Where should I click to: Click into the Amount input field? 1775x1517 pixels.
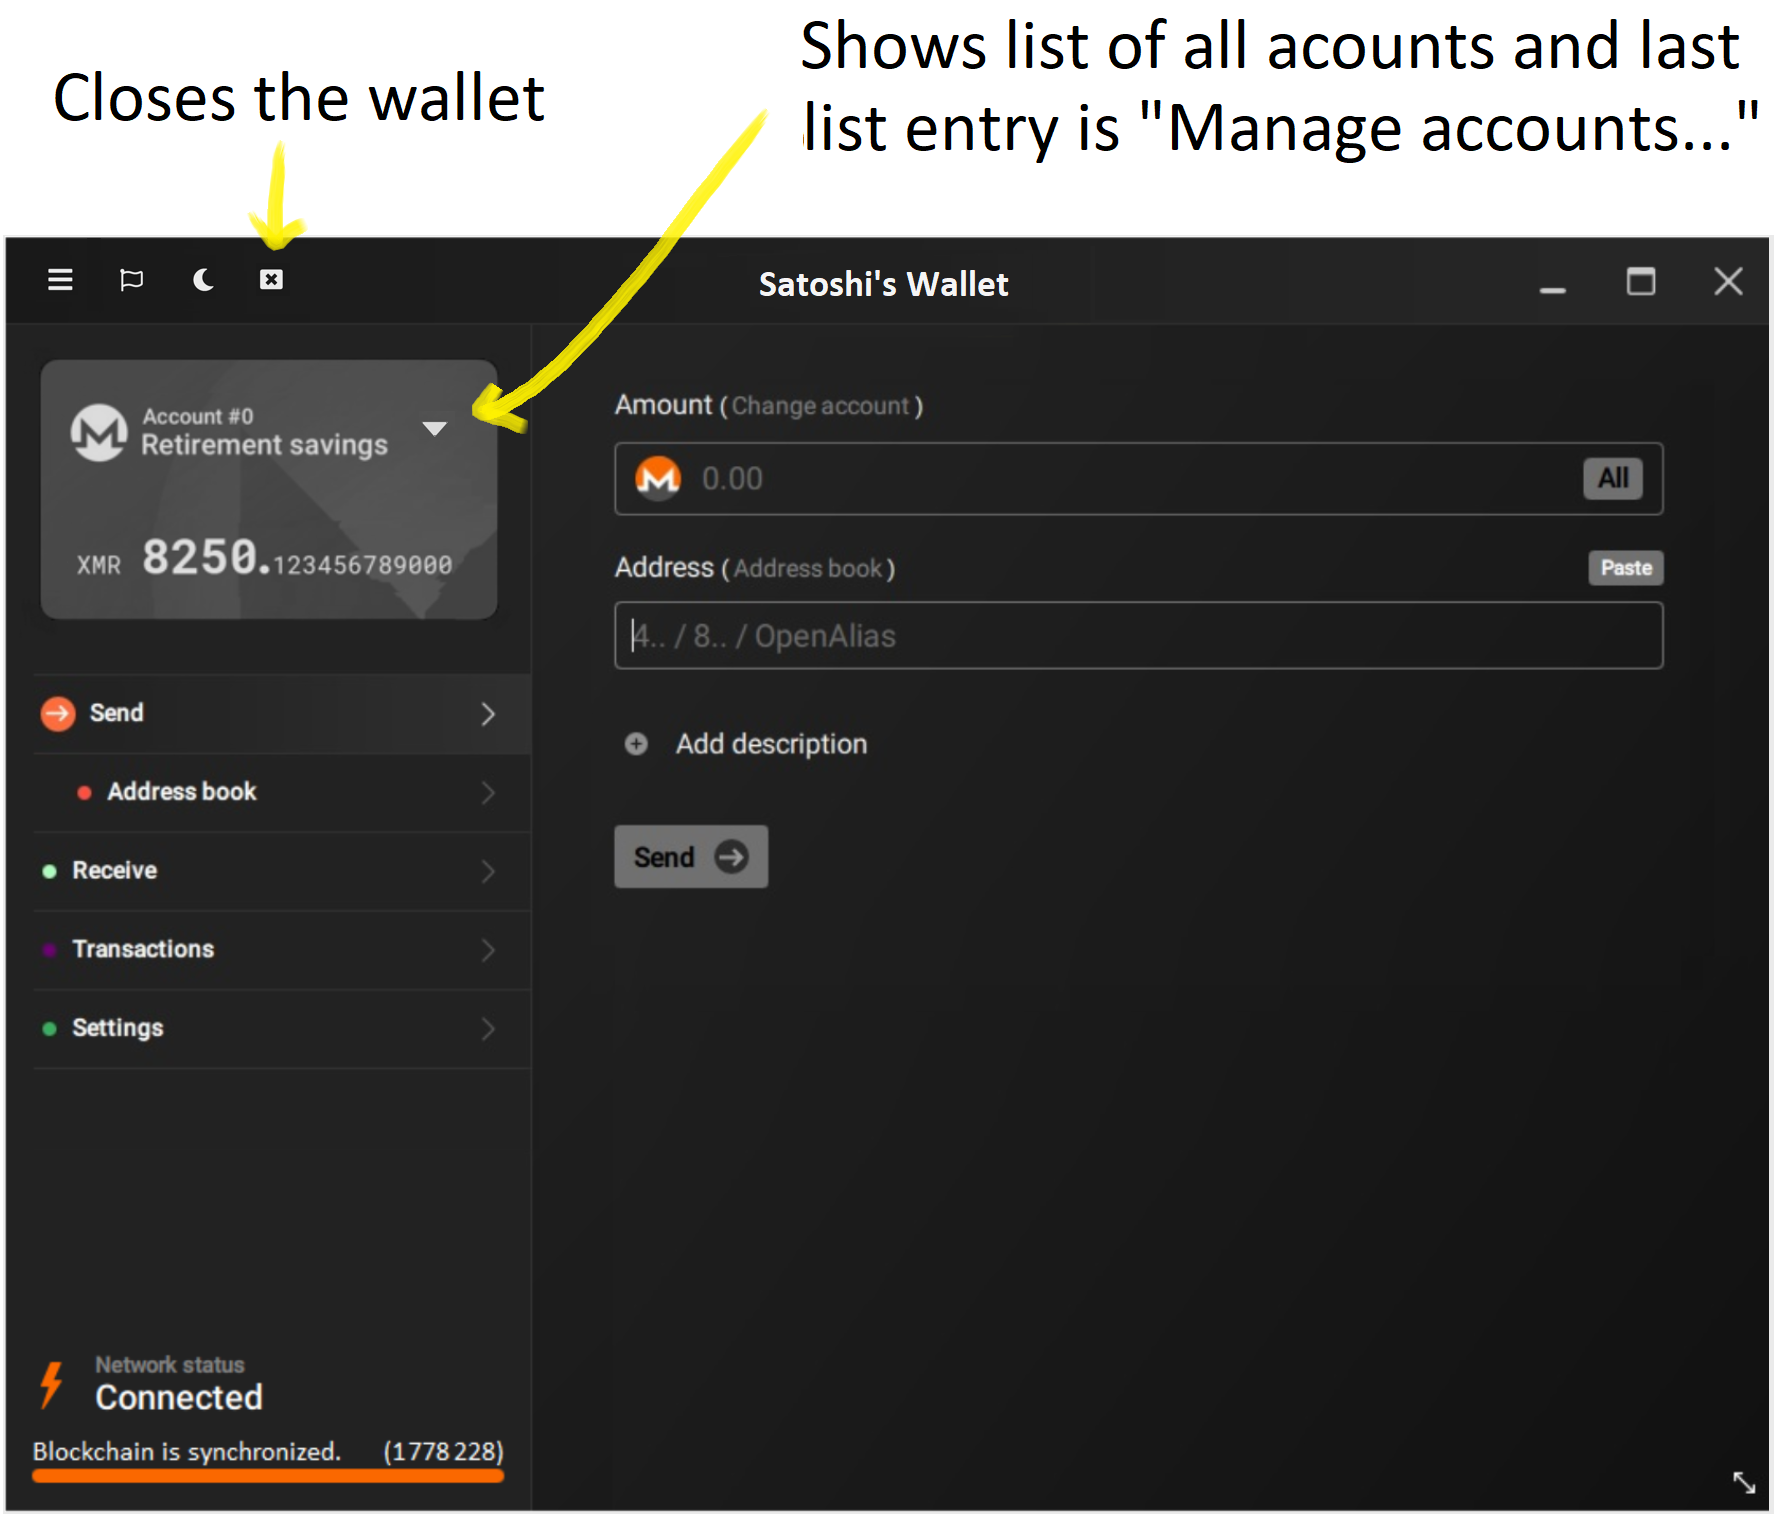point(1138,479)
